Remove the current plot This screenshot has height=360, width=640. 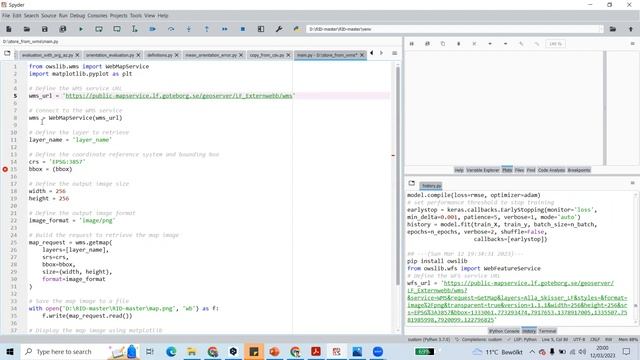tap(458, 44)
